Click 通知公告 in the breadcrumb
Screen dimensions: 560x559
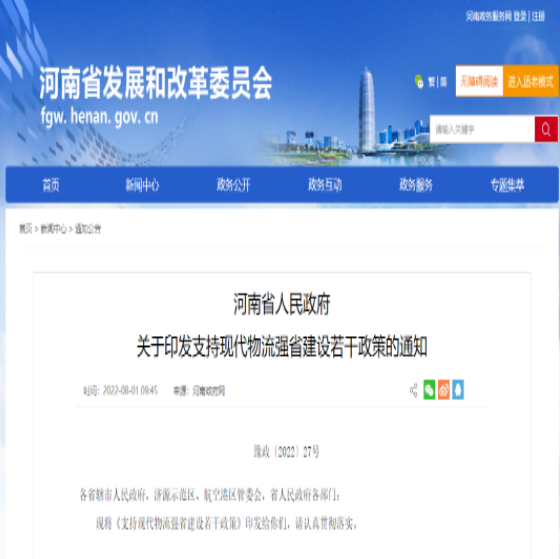click(88, 229)
